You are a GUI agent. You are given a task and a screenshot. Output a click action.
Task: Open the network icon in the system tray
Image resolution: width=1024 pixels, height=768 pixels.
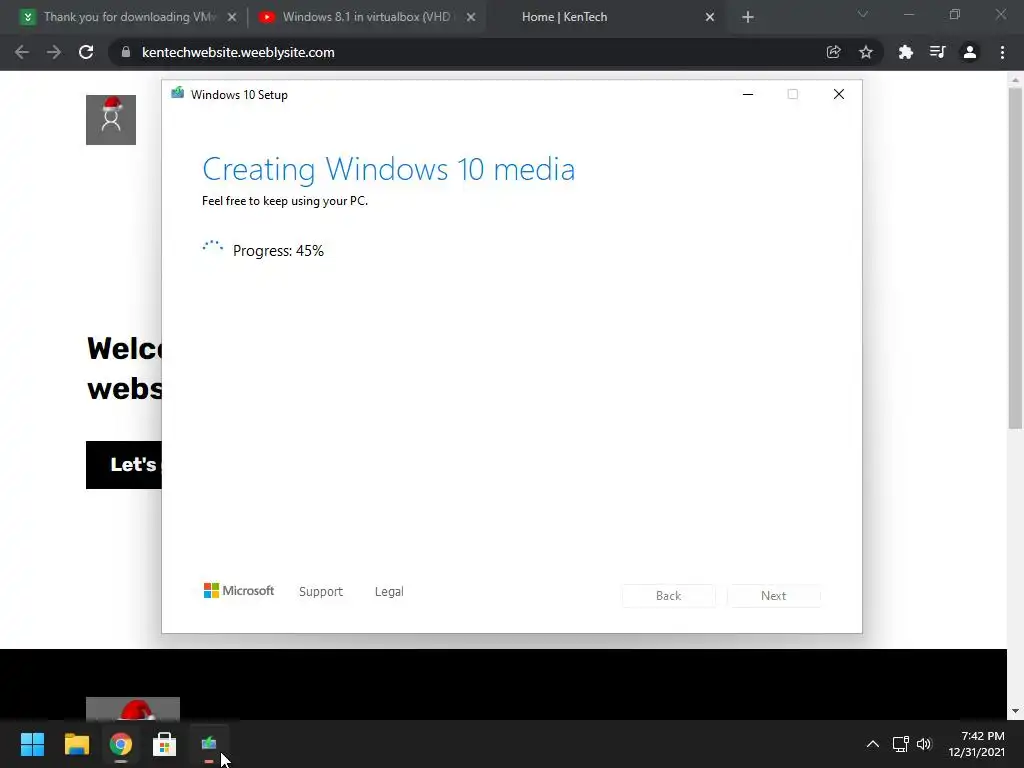tap(901, 744)
